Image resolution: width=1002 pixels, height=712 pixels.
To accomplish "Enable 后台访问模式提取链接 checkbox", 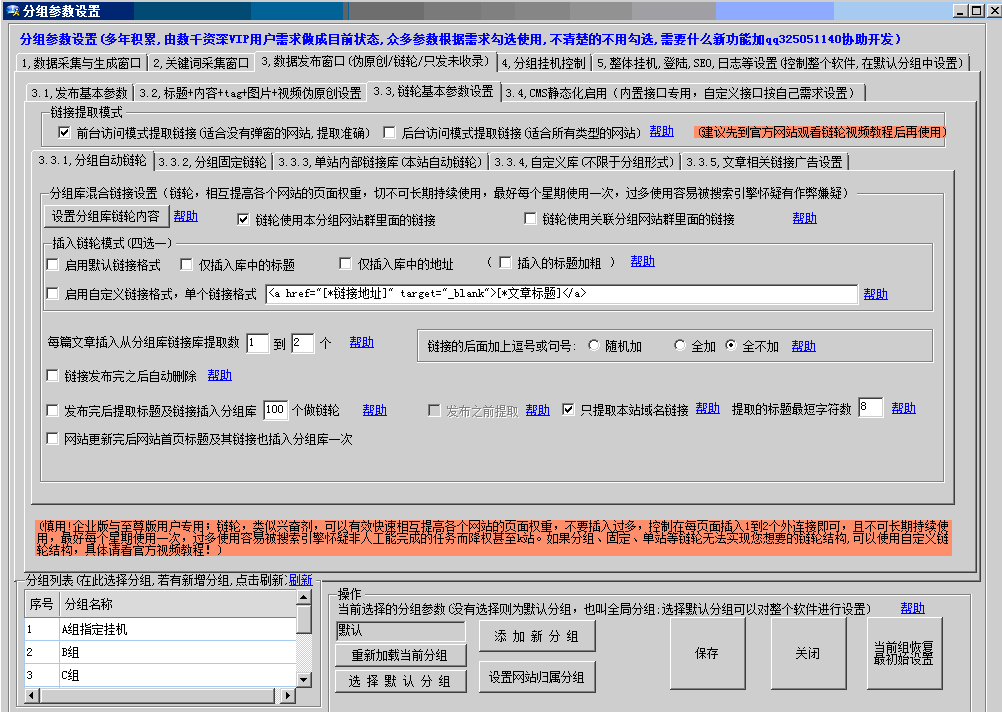I will [389, 132].
